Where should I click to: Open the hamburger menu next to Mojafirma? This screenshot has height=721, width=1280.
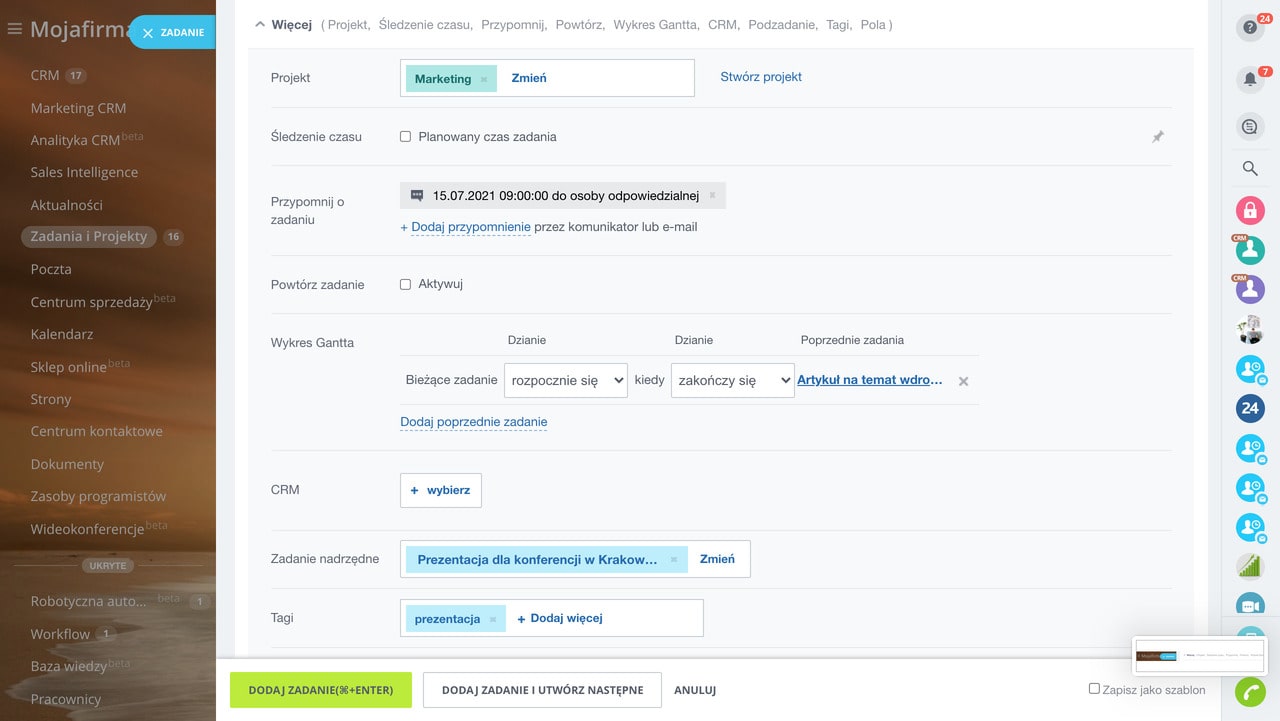[x=14, y=30]
